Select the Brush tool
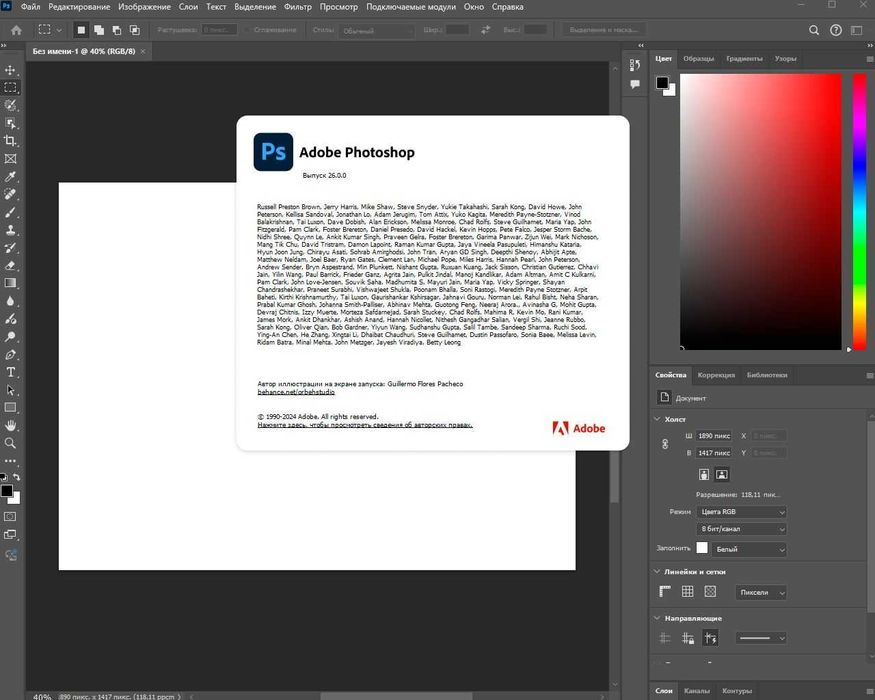This screenshot has width=875, height=700. tap(10, 212)
